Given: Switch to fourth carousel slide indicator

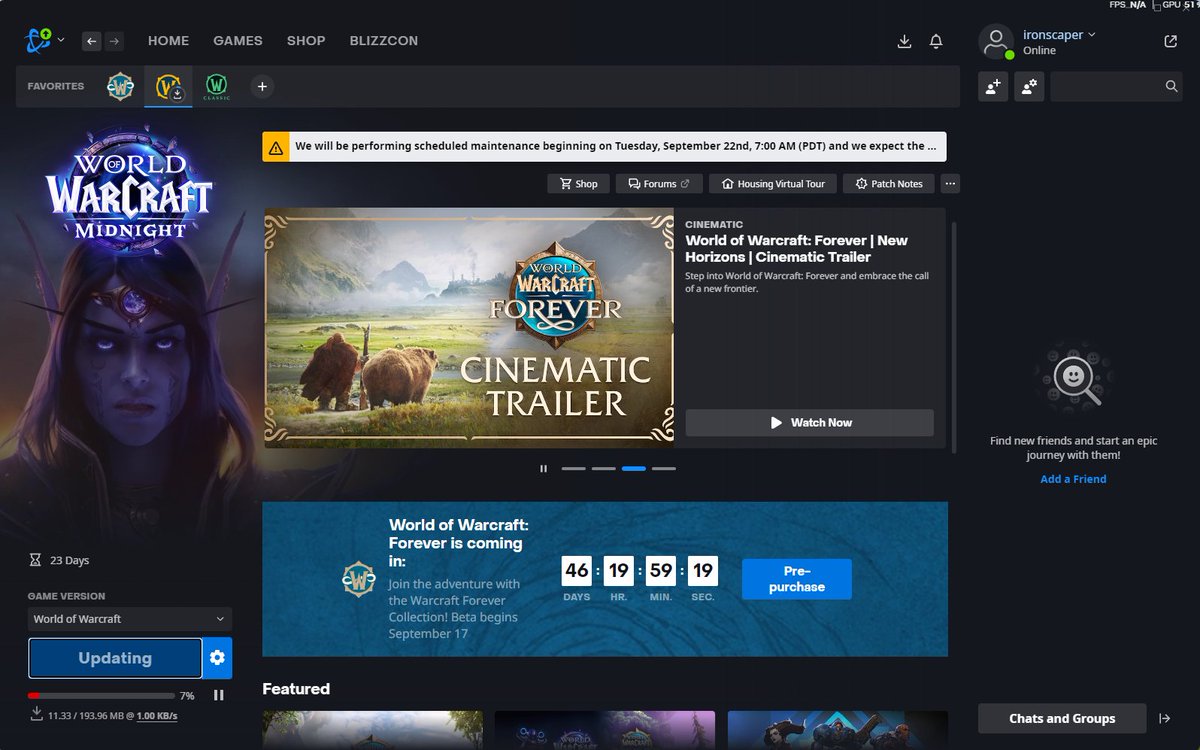Looking at the screenshot, I should tap(664, 468).
